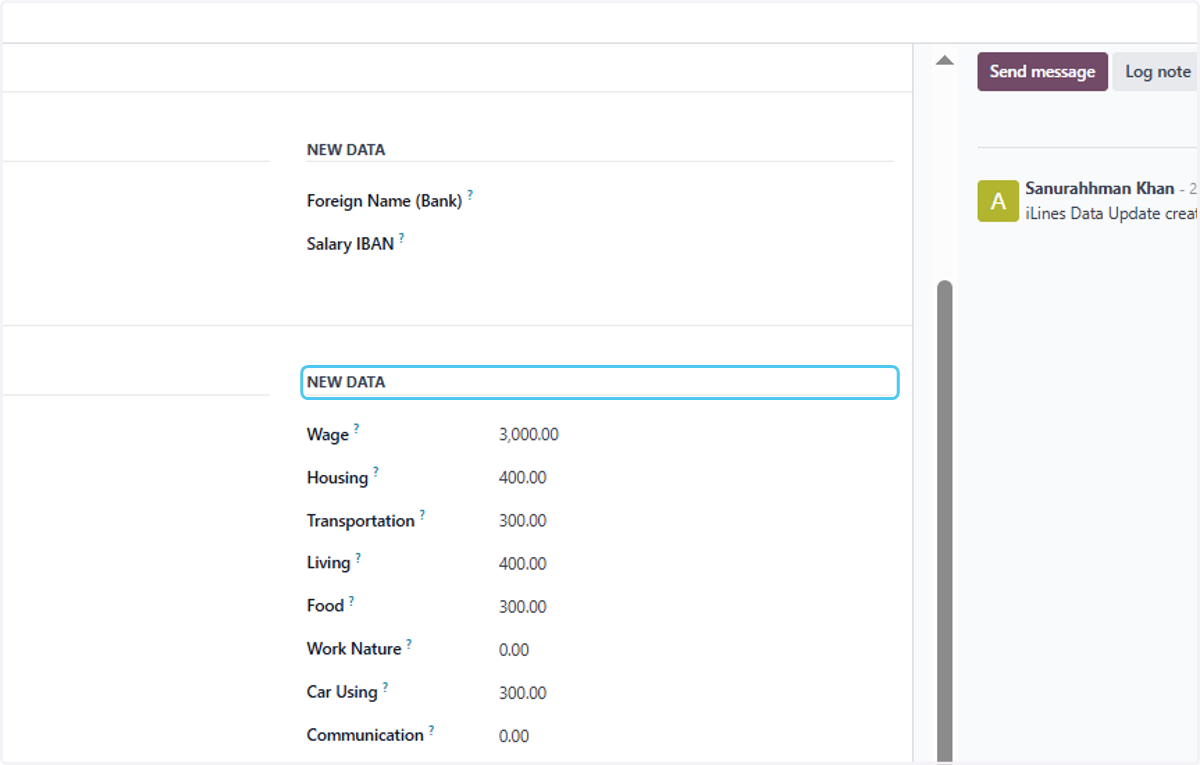1200x765 pixels.
Task: Click the help icon next to Salary IBAN
Action: pos(402,238)
